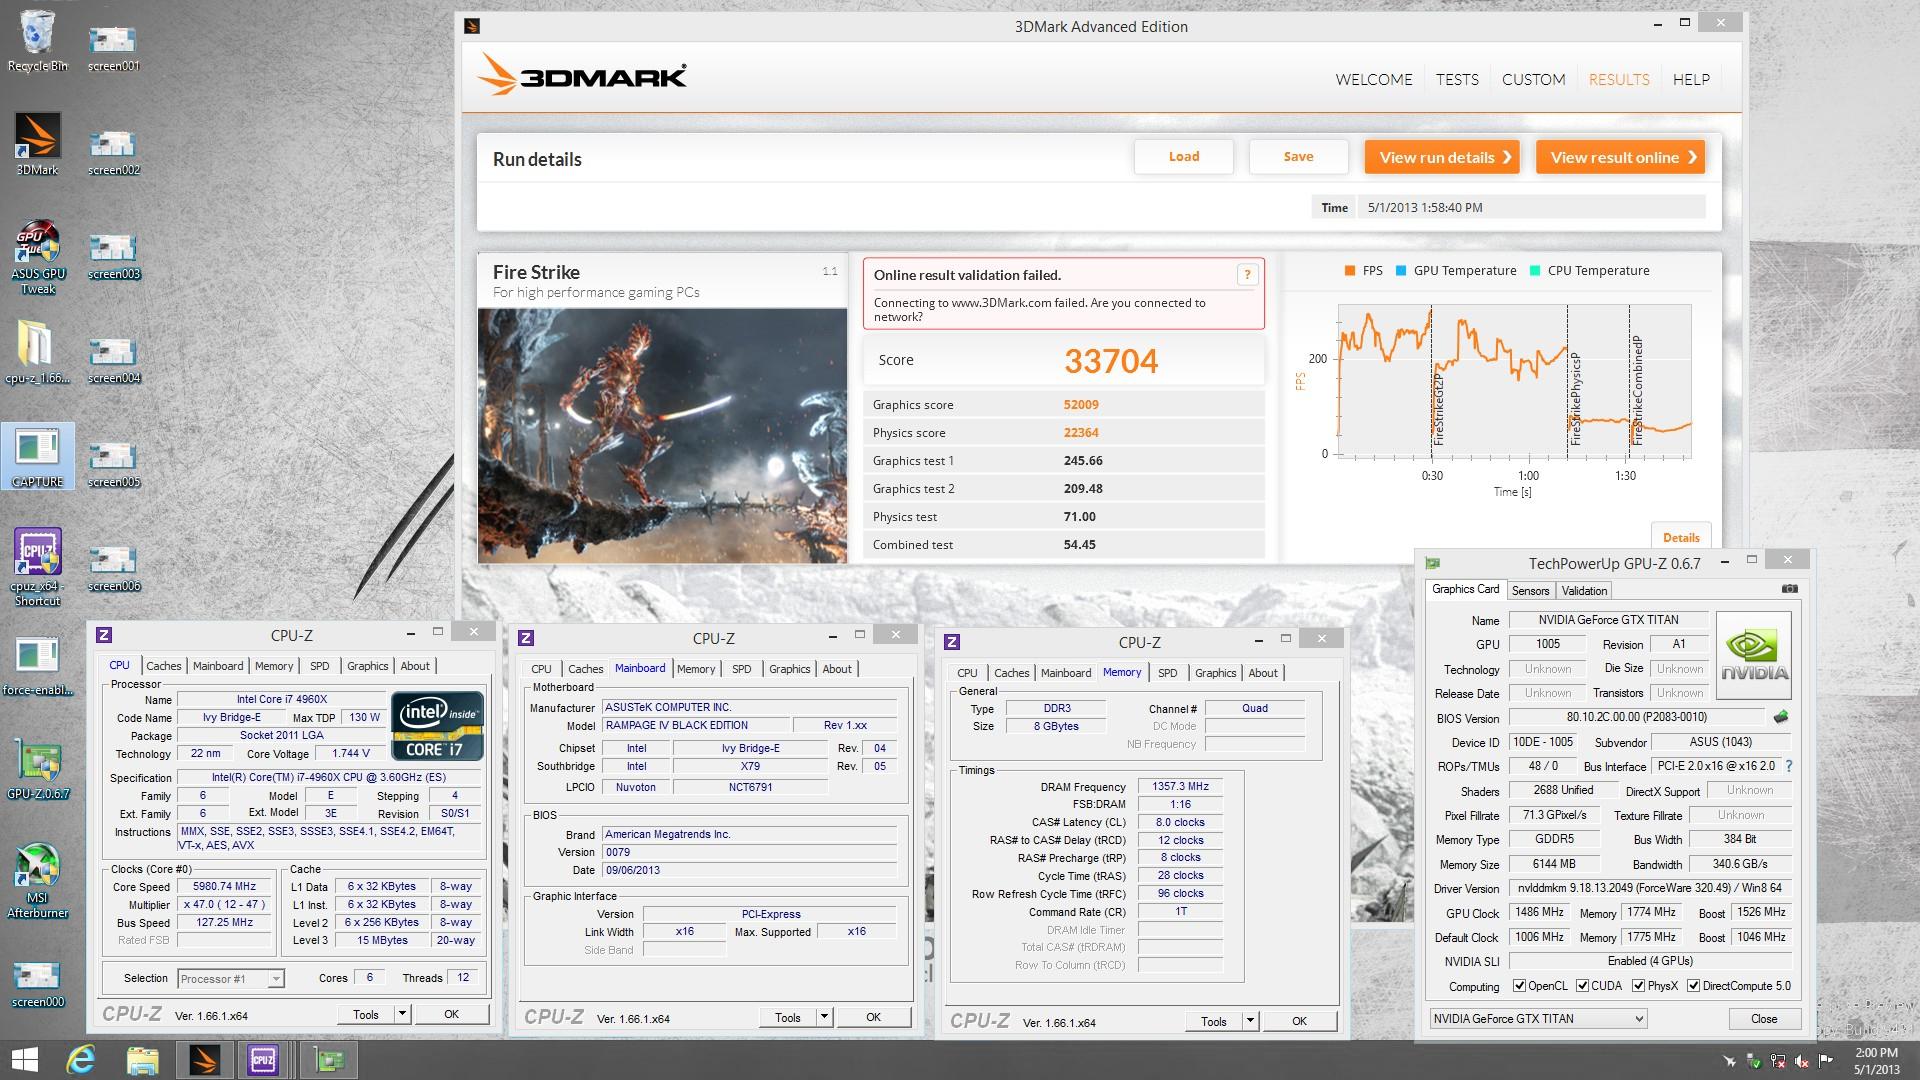The height and width of the screenshot is (1080, 1920).
Task: Click Details button under the FPS graph
Action: [x=1681, y=537]
